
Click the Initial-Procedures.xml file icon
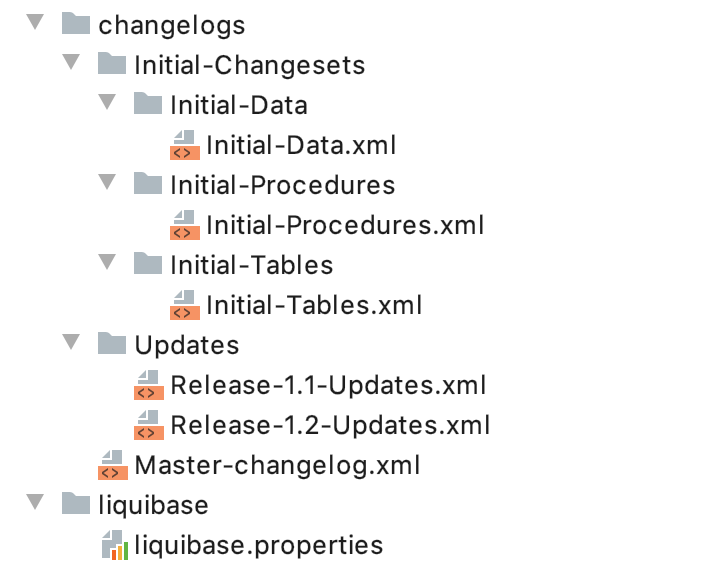click(185, 225)
